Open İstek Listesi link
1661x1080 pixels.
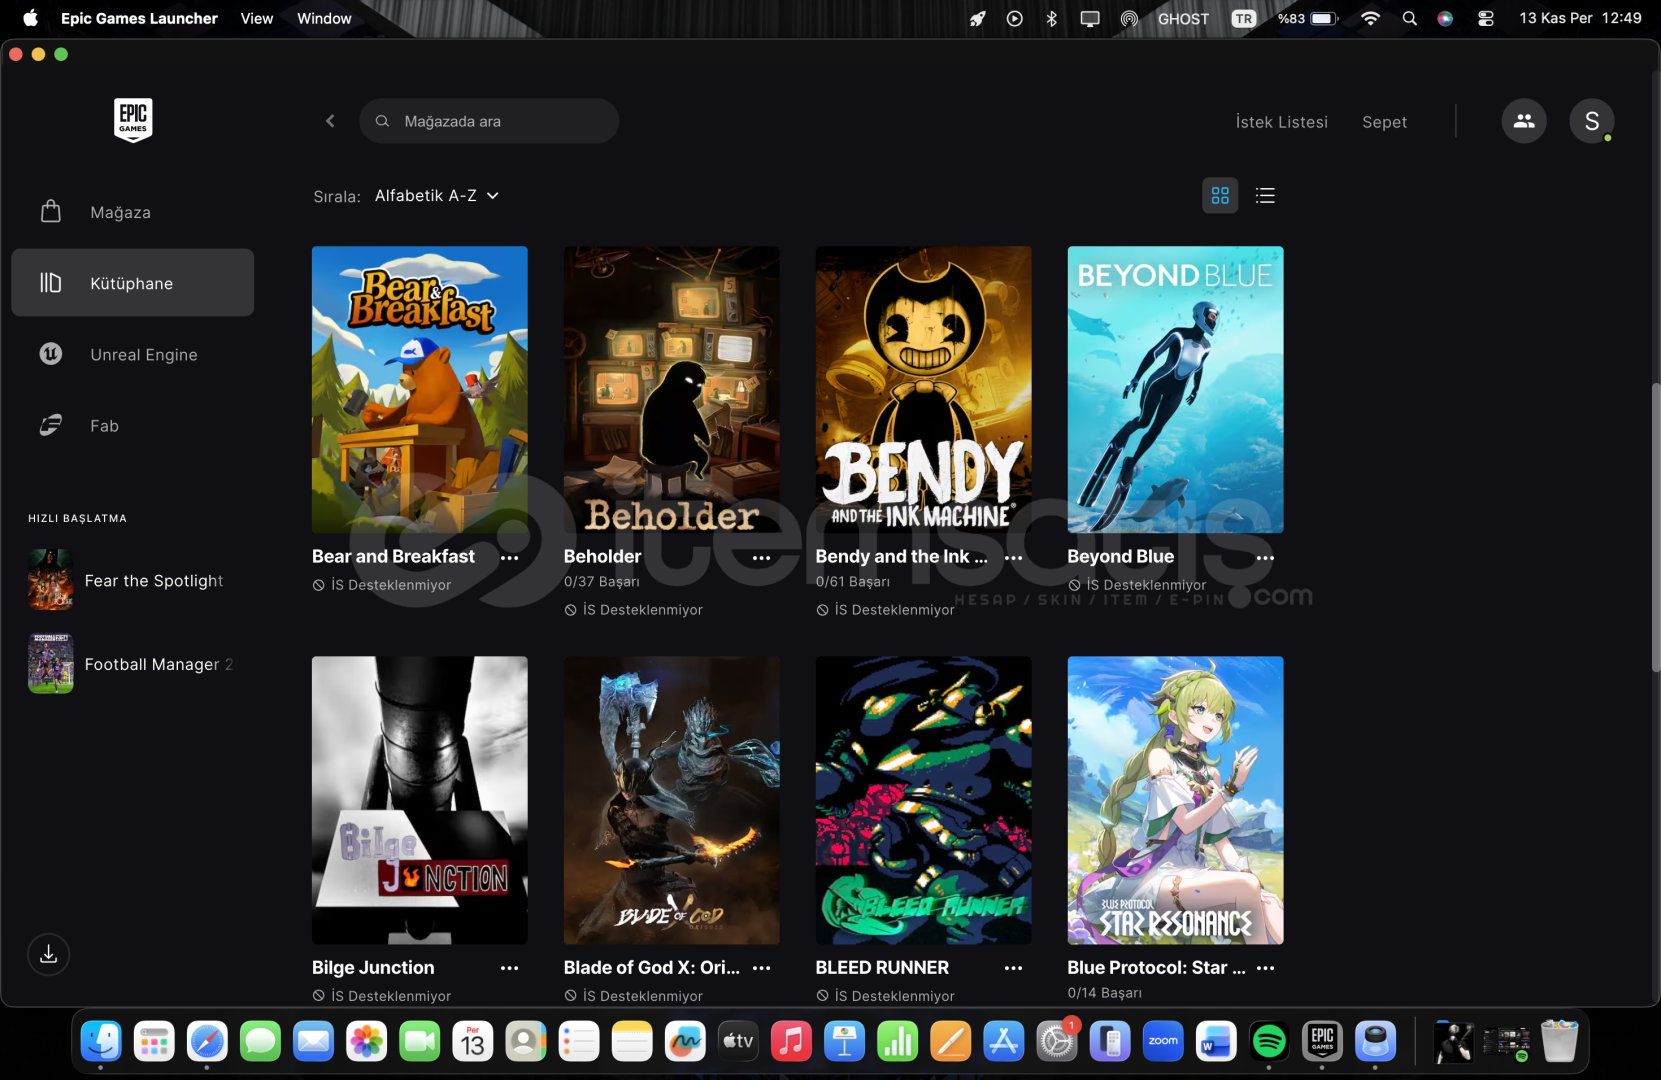(1281, 122)
